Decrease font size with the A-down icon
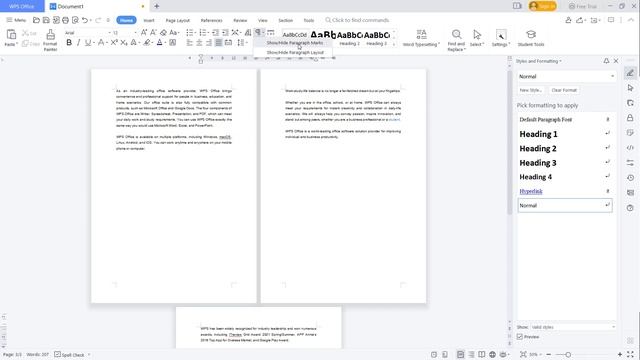 153,32
